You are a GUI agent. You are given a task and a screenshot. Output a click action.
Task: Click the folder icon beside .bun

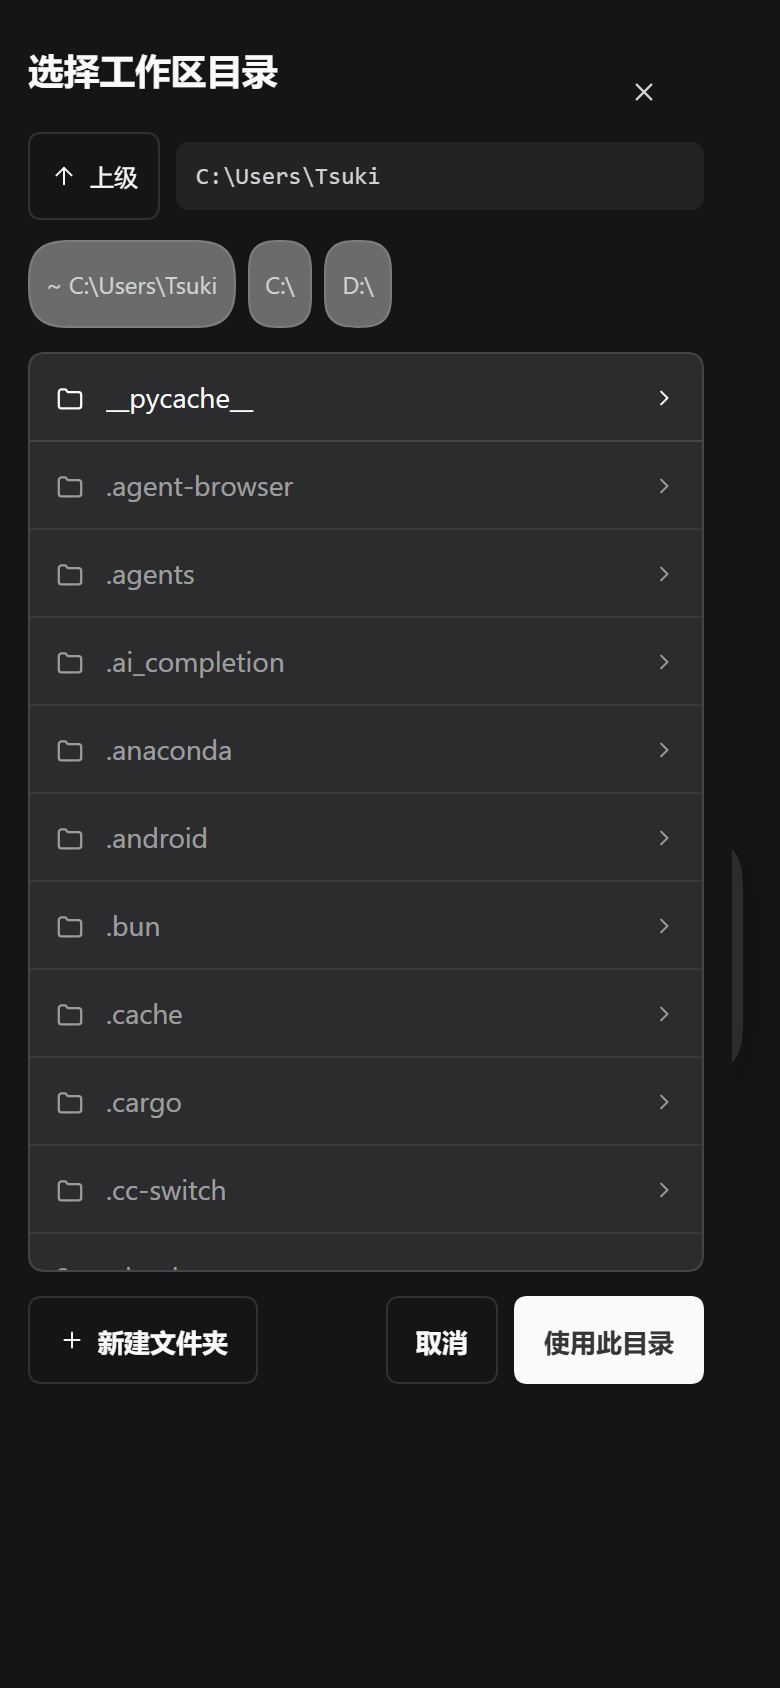pos(70,927)
